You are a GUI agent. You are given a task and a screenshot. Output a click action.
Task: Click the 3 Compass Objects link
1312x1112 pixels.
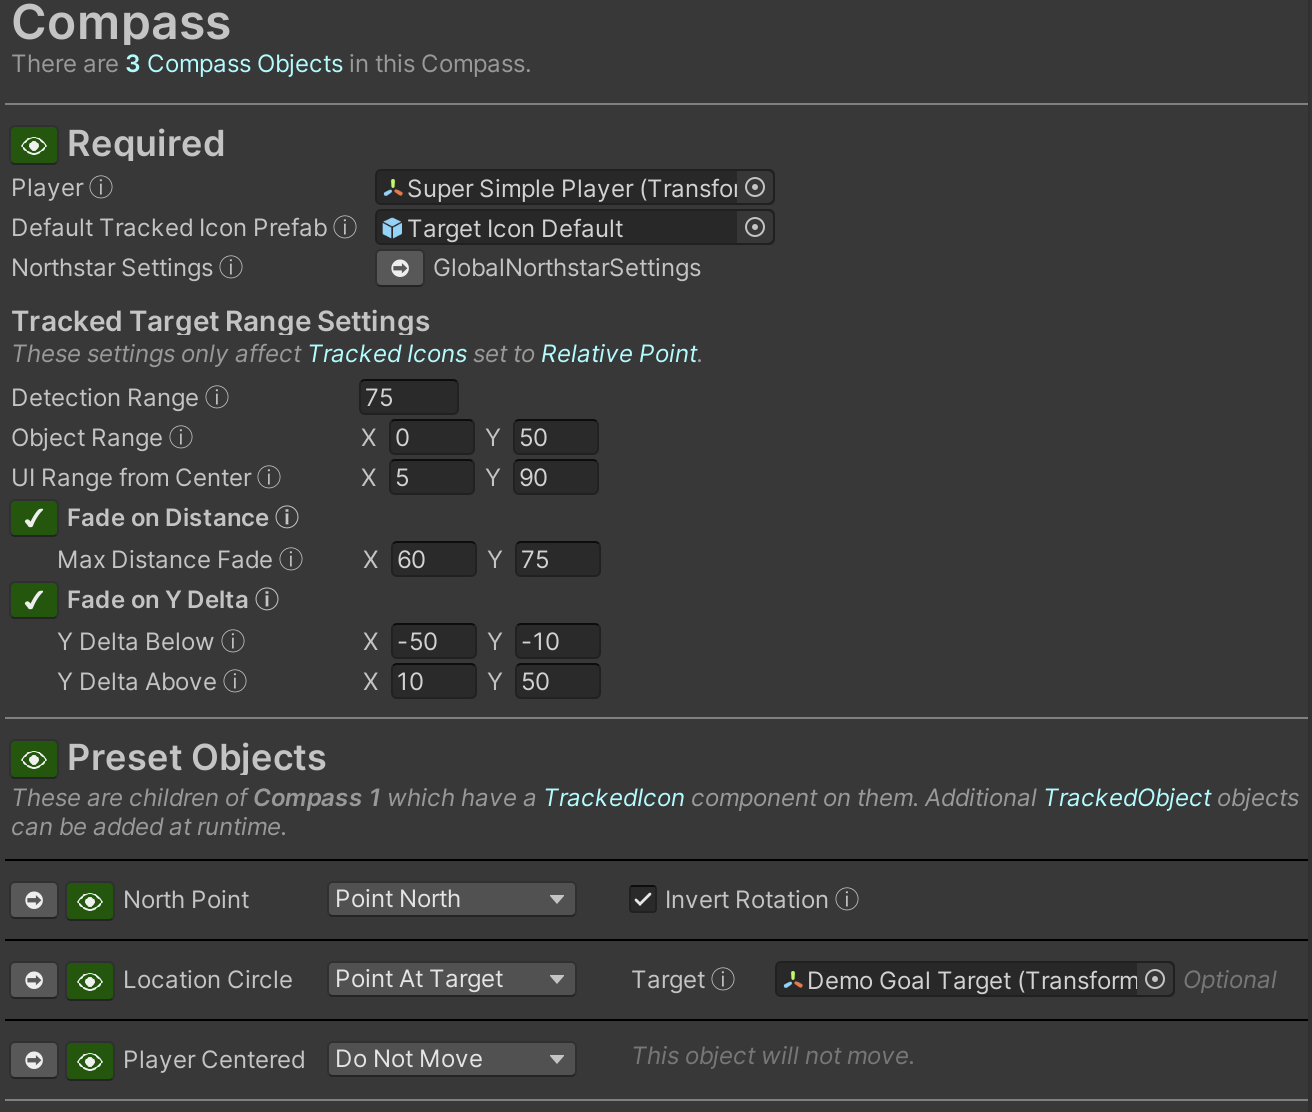[x=234, y=64]
